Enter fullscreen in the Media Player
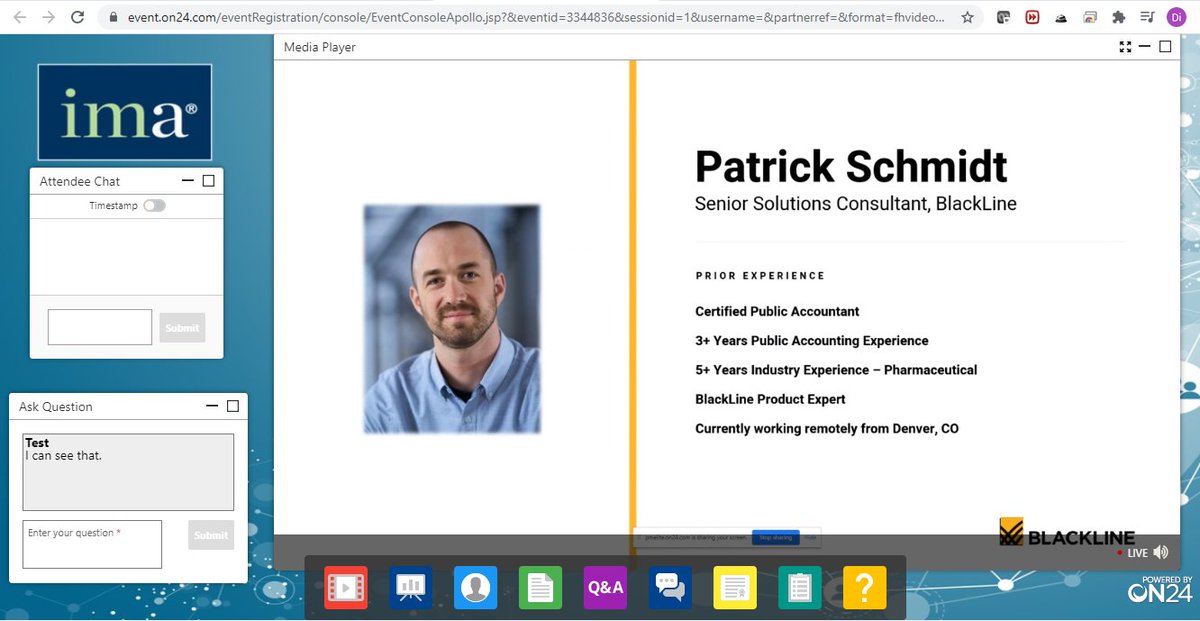The image size is (1200, 621). pos(1125,47)
